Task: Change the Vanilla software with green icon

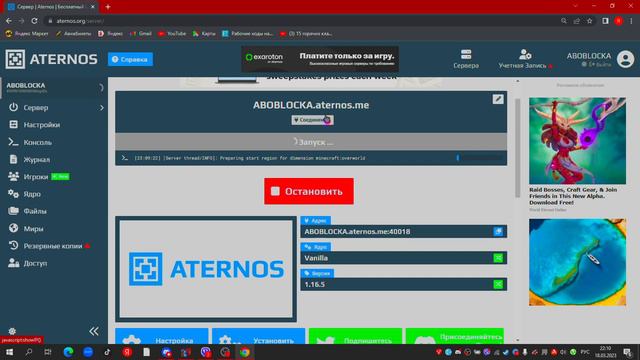Action: (x=498, y=258)
